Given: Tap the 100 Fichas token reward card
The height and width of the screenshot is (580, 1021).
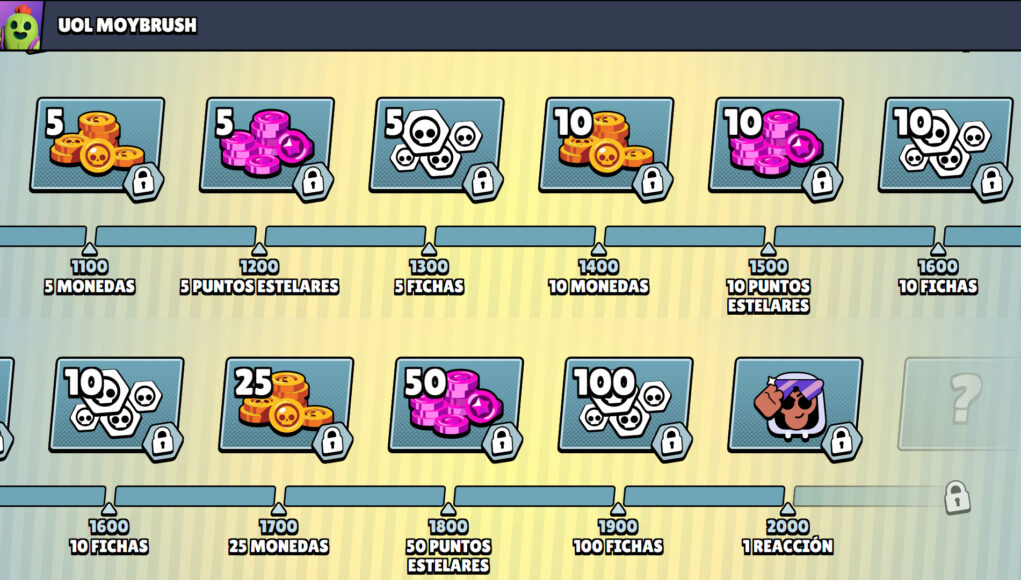Looking at the screenshot, I should pos(626,404).
